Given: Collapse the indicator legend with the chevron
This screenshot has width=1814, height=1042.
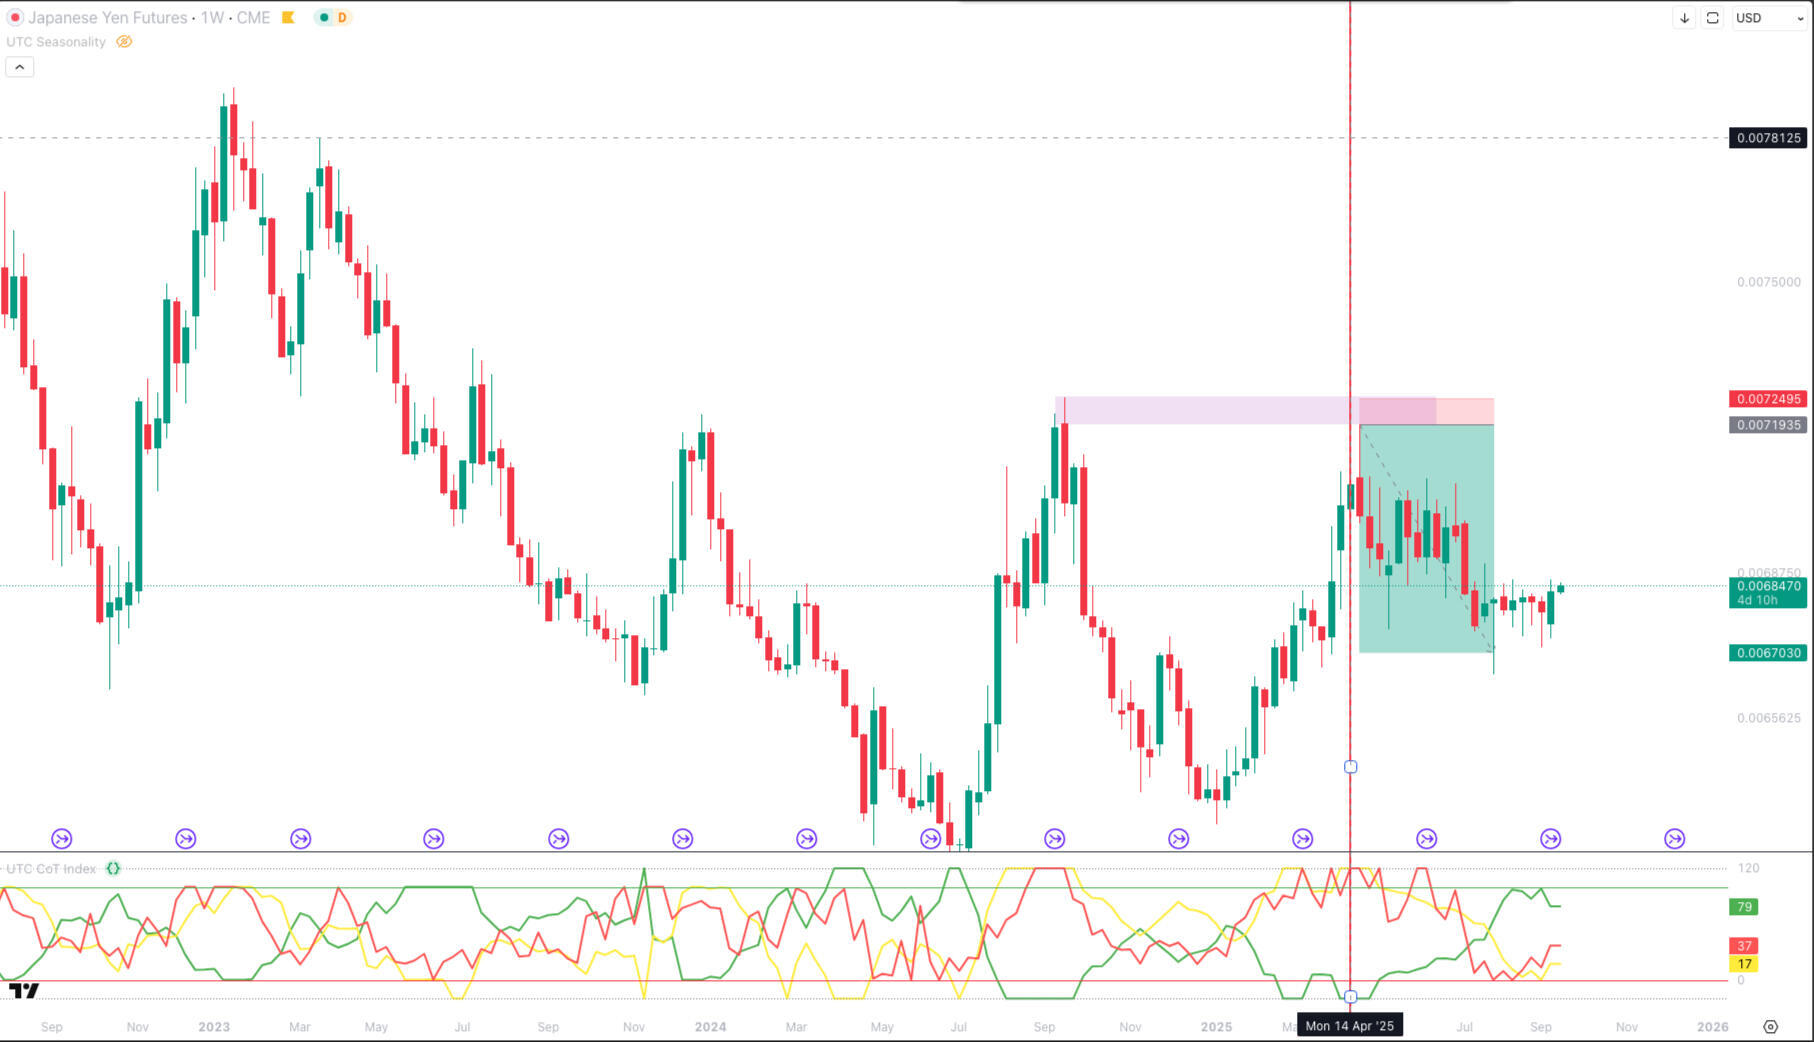Looking at the screenshot, I should 20,67.
